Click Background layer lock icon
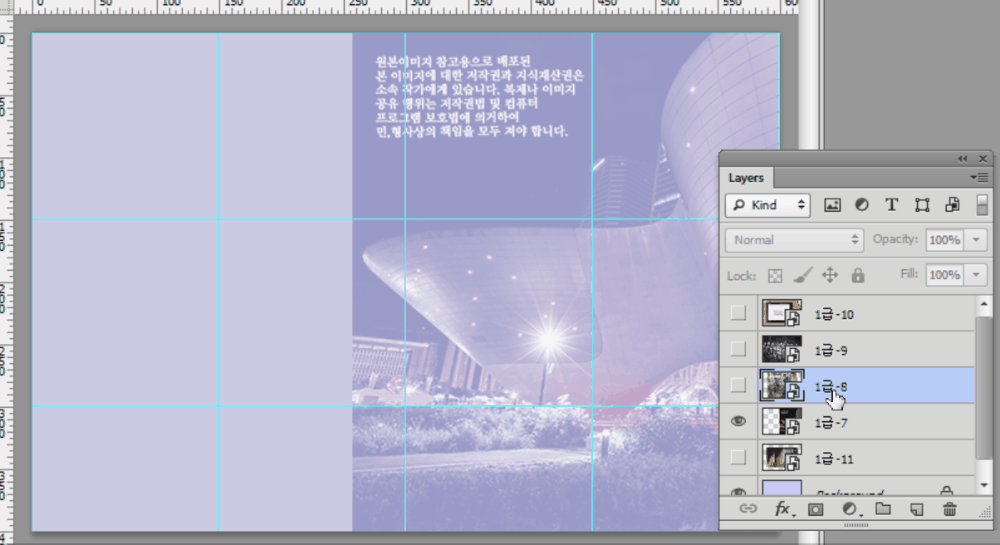Screen dimensions: 1000x545 (x=946, y=490)
